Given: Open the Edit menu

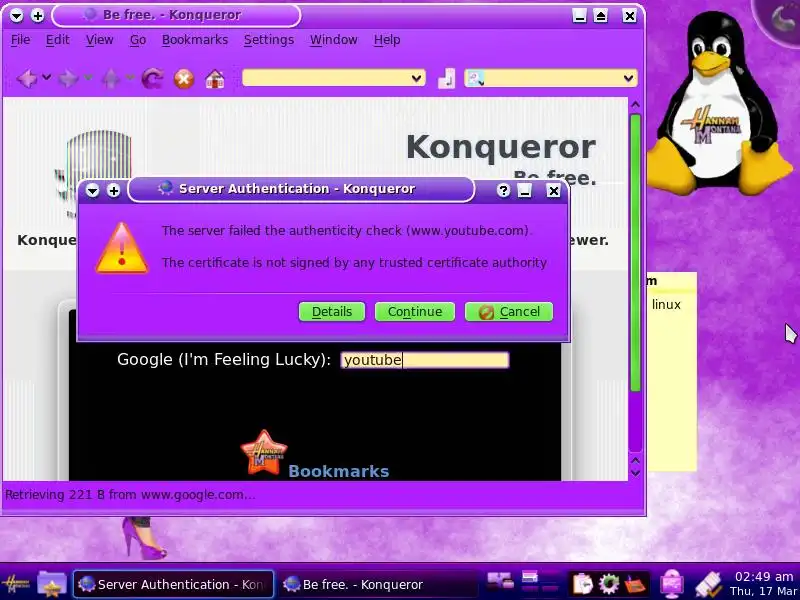Looking at the screenshot, I should point(57,40).
